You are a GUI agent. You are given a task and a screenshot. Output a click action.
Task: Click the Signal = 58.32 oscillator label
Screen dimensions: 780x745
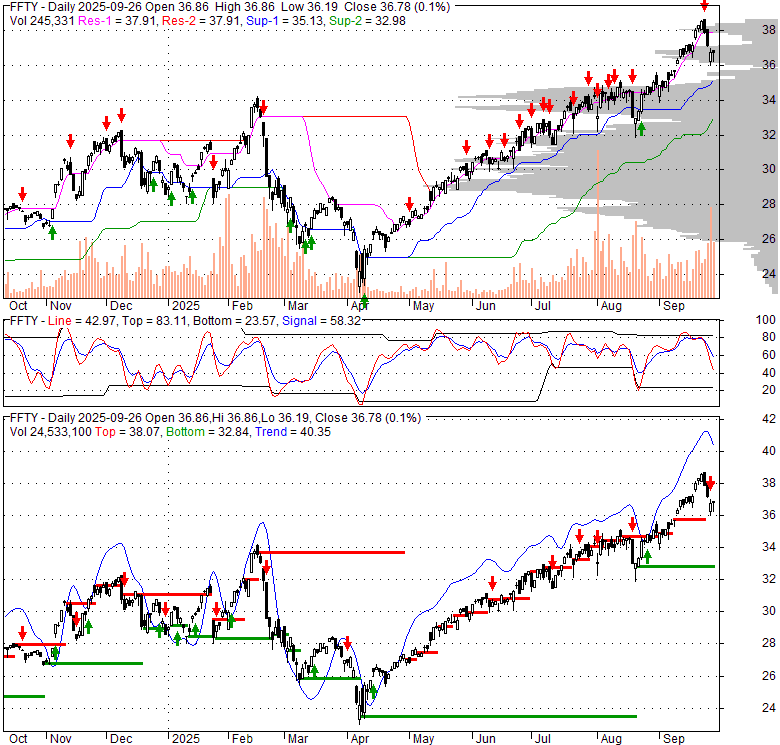[321, 321]
